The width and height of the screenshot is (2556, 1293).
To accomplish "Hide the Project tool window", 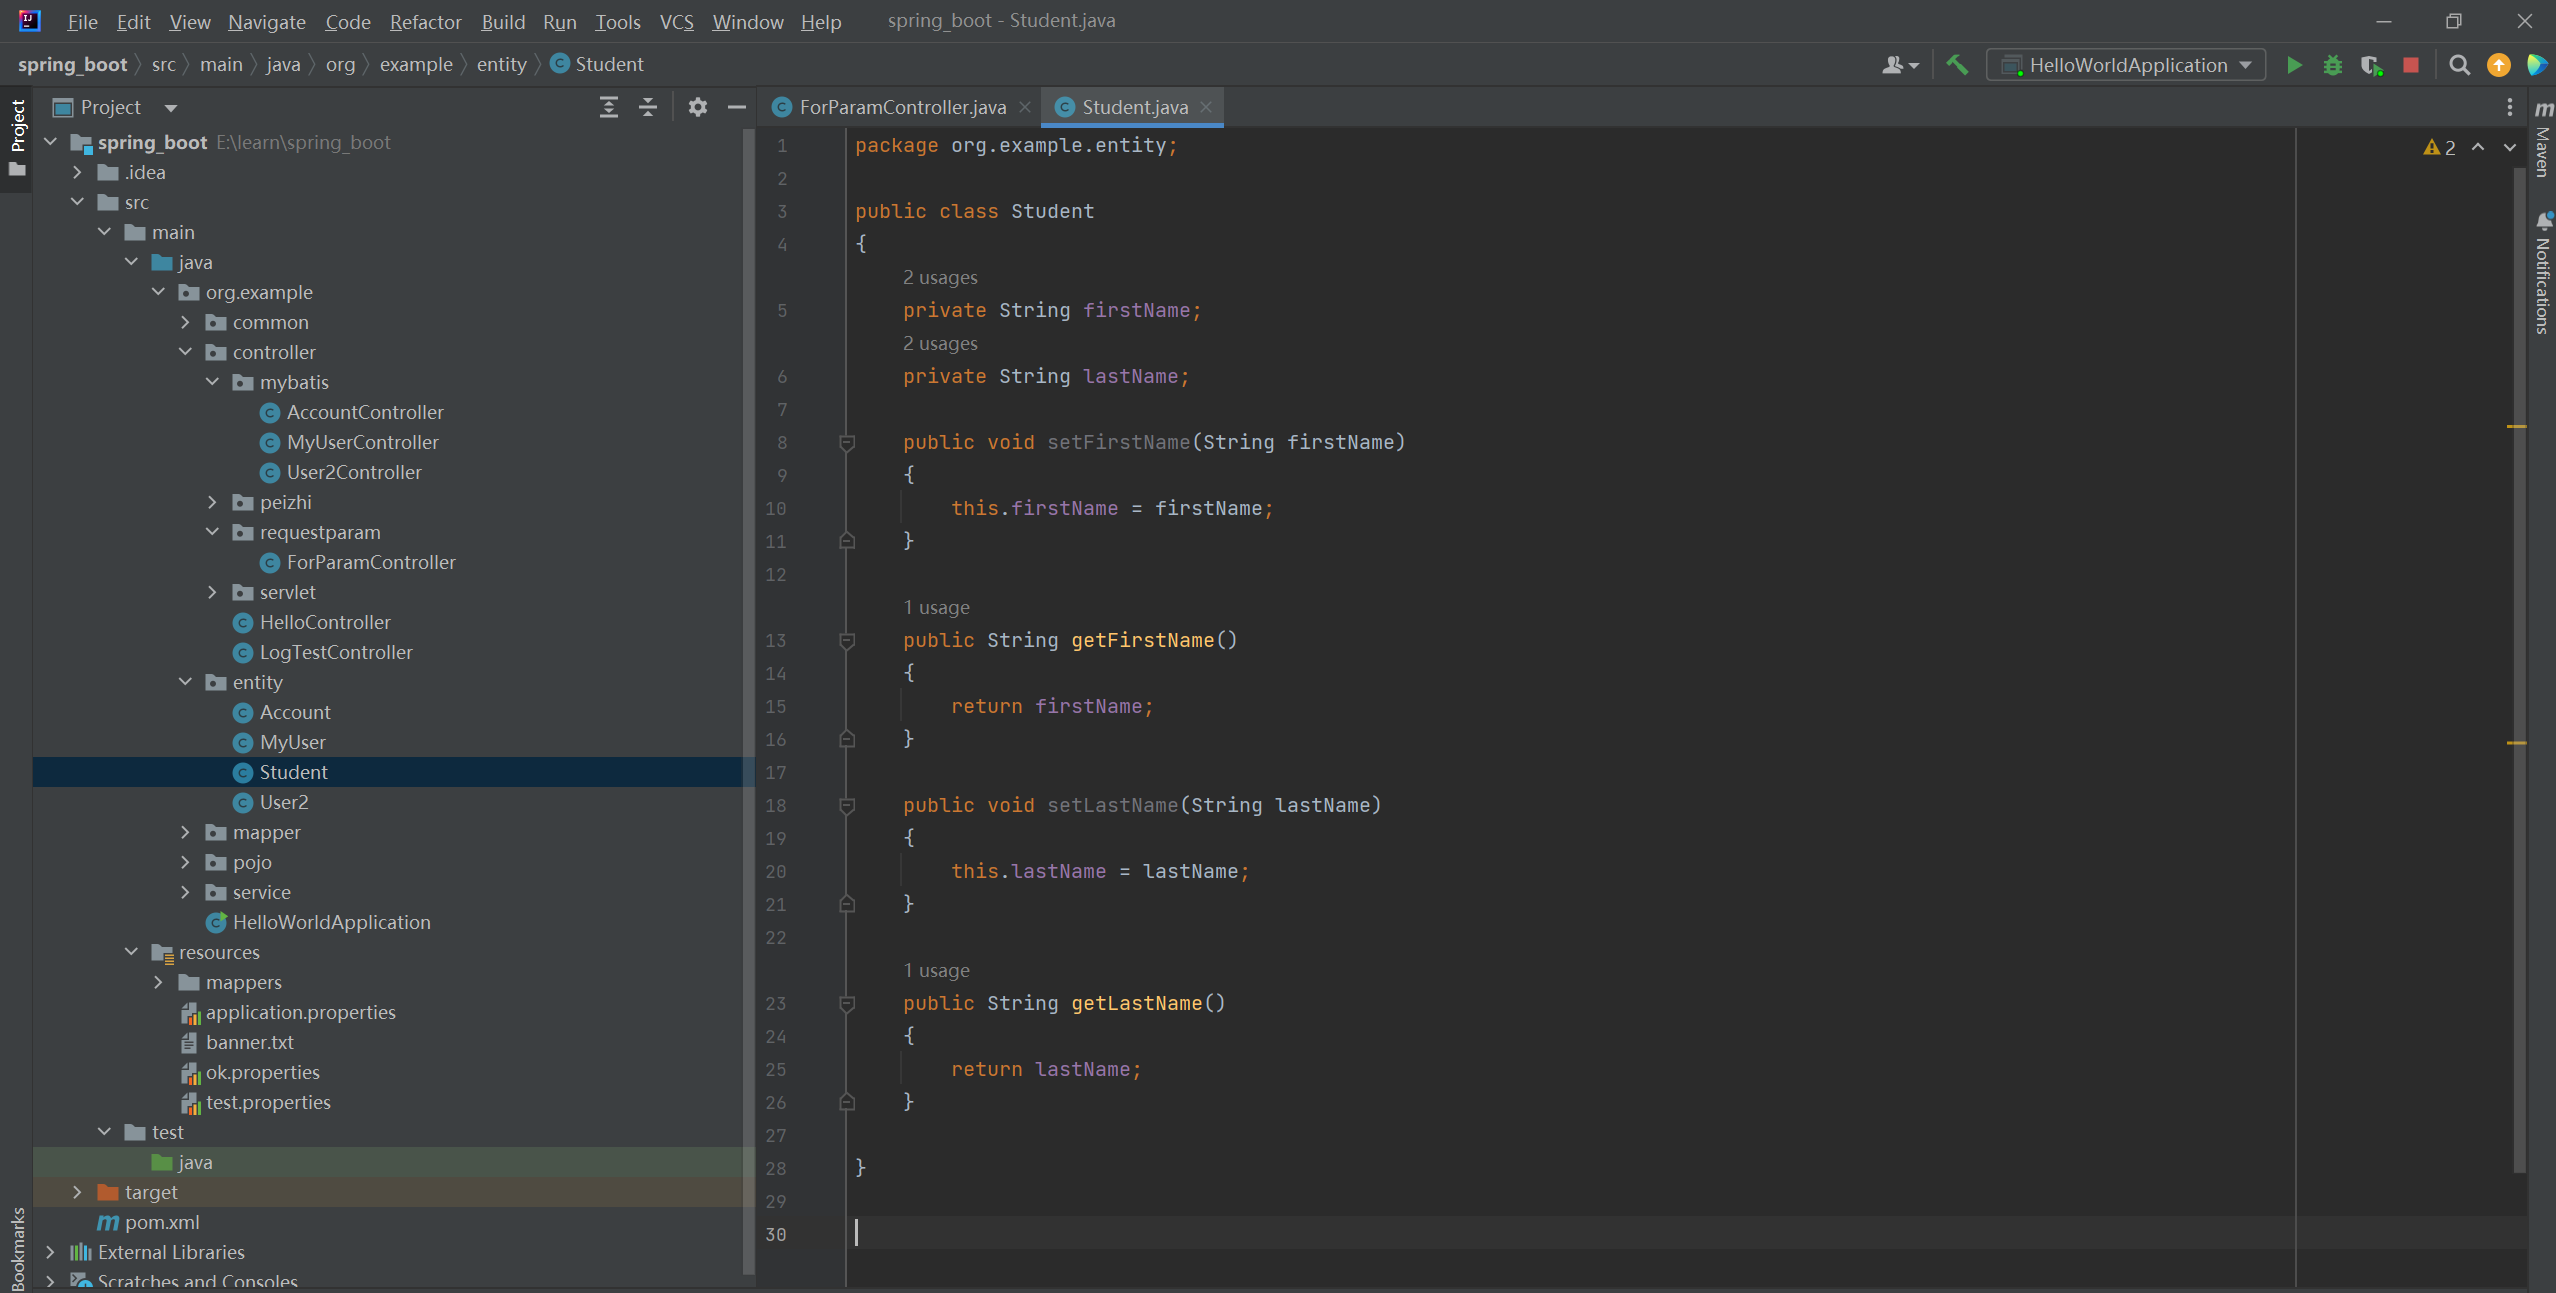I will (737, 107).
